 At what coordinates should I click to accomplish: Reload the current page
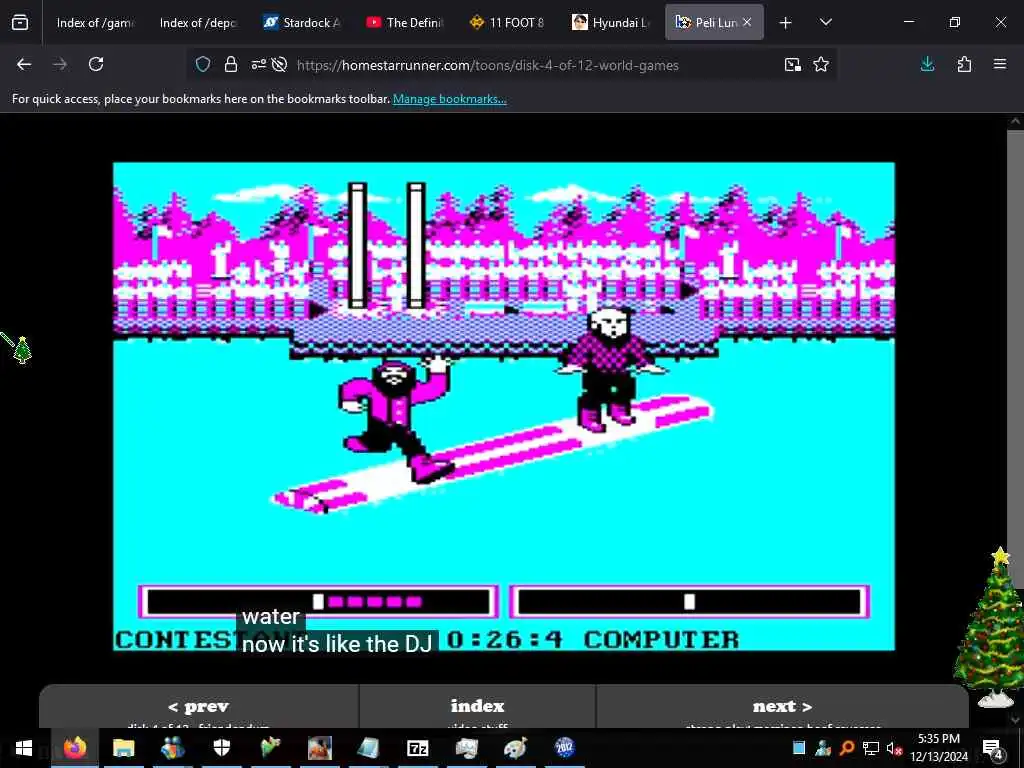tap(96, 64)
